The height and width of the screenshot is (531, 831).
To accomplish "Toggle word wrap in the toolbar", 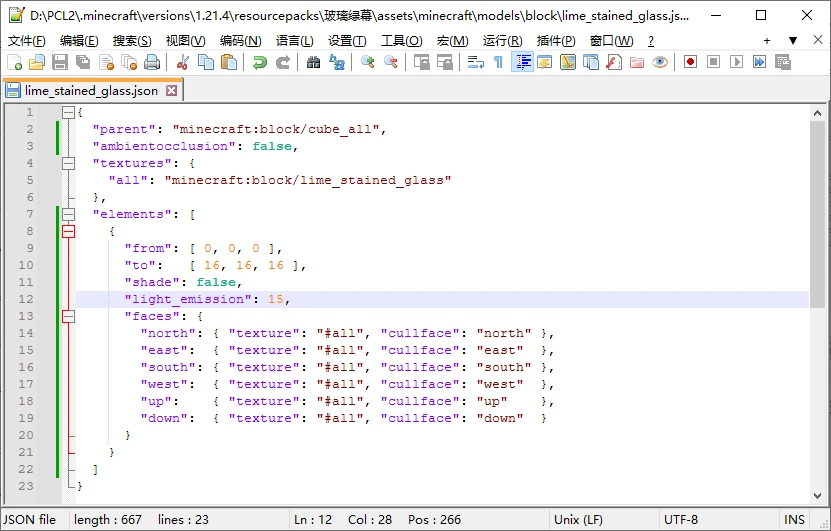I will [475, 63].
